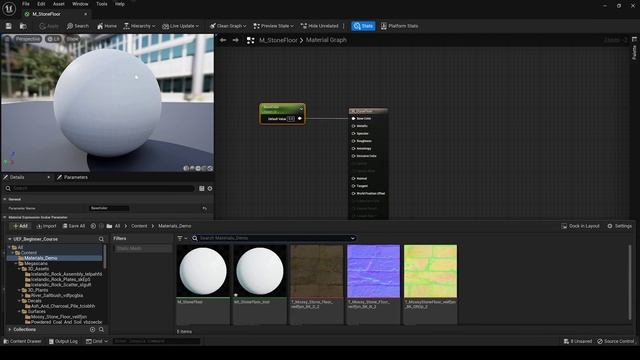Click the graph breadcrumb grid icon
Viewport: 640px width, 360px height.
pos(251,40)
